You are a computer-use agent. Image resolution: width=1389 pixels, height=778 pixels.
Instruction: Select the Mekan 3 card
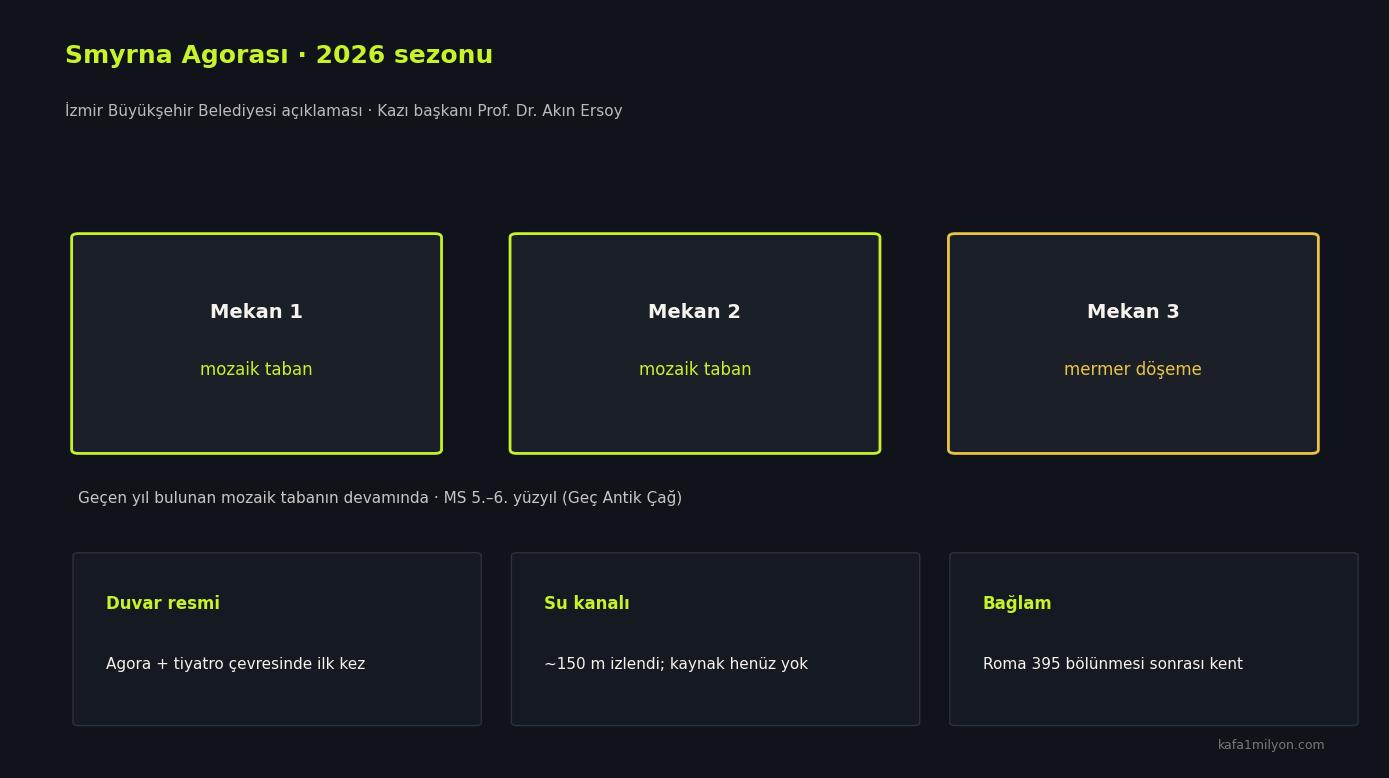pyautogui.click(x=1133, y=344)
